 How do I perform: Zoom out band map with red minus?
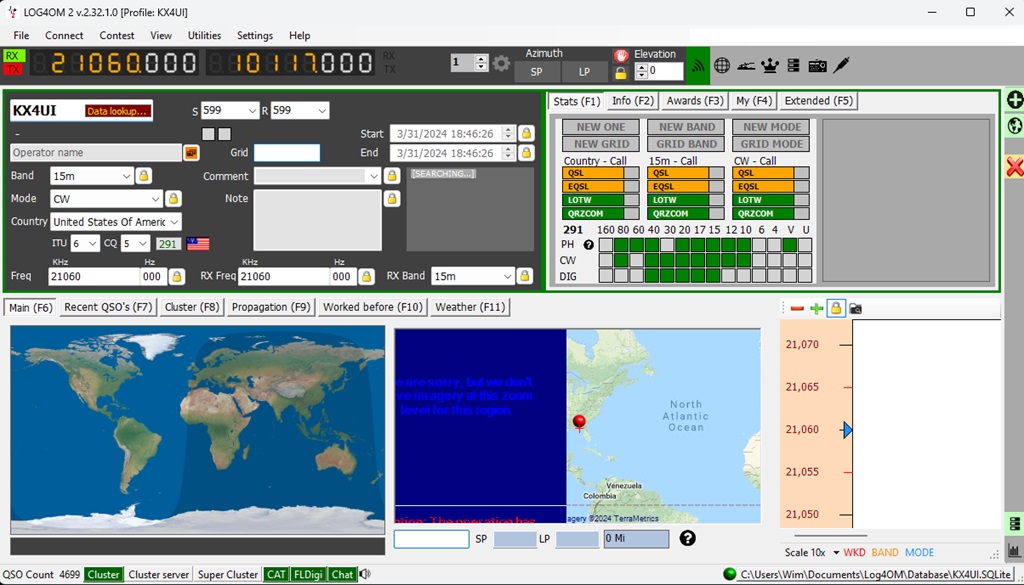[x=797, y=308]
